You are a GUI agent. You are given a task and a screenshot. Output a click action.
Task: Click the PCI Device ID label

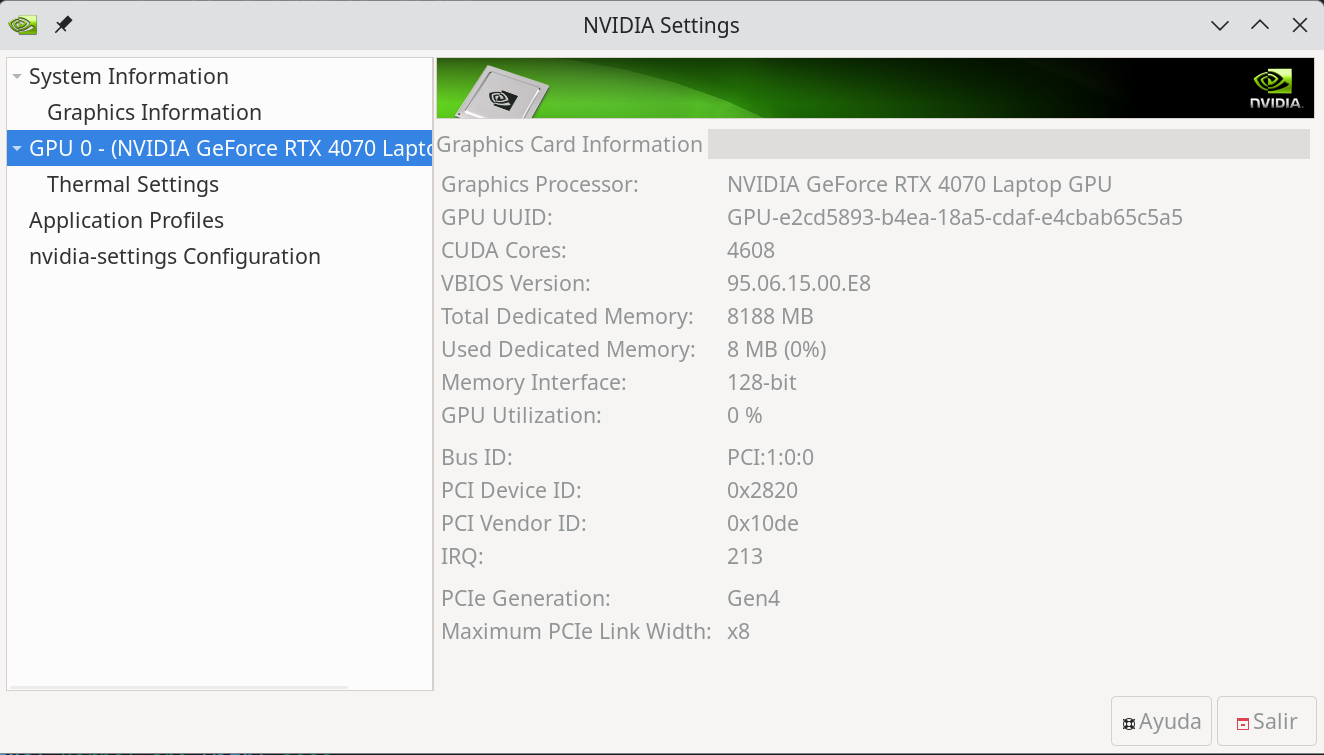point(511,491)
